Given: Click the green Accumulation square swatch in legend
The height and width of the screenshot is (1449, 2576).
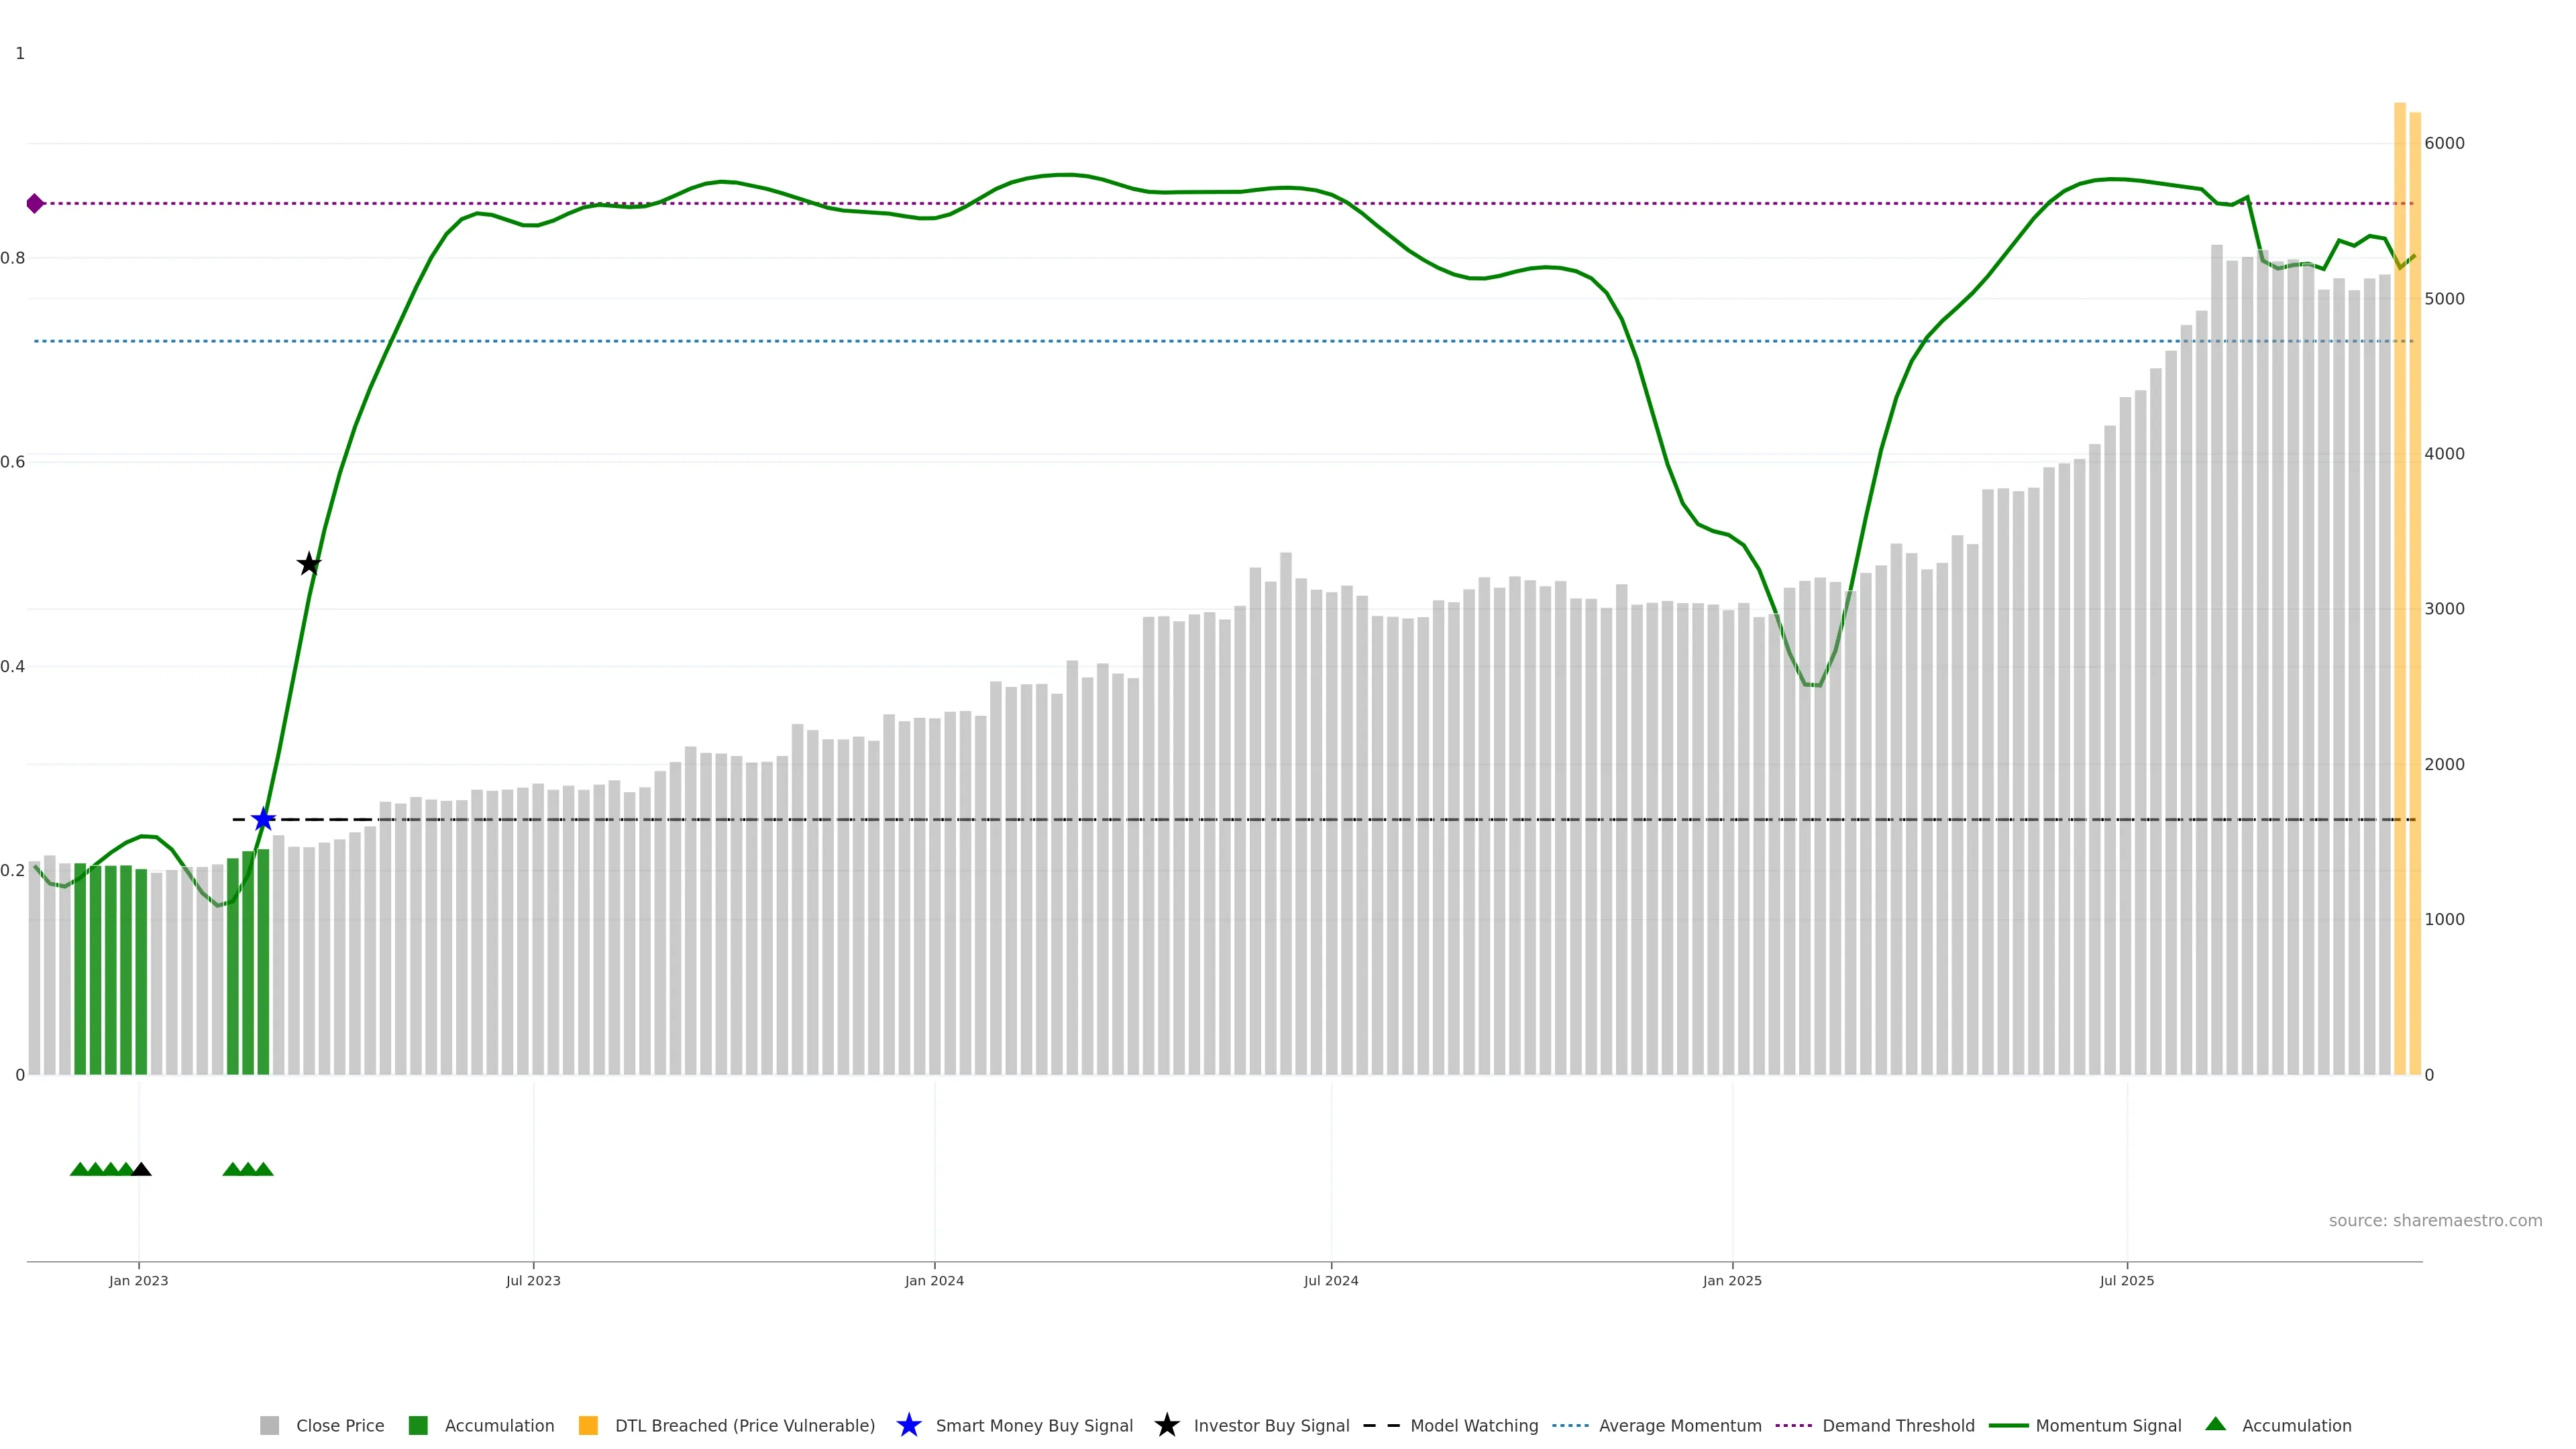Looking at the screenshot, I should [x=418, y=1425].
